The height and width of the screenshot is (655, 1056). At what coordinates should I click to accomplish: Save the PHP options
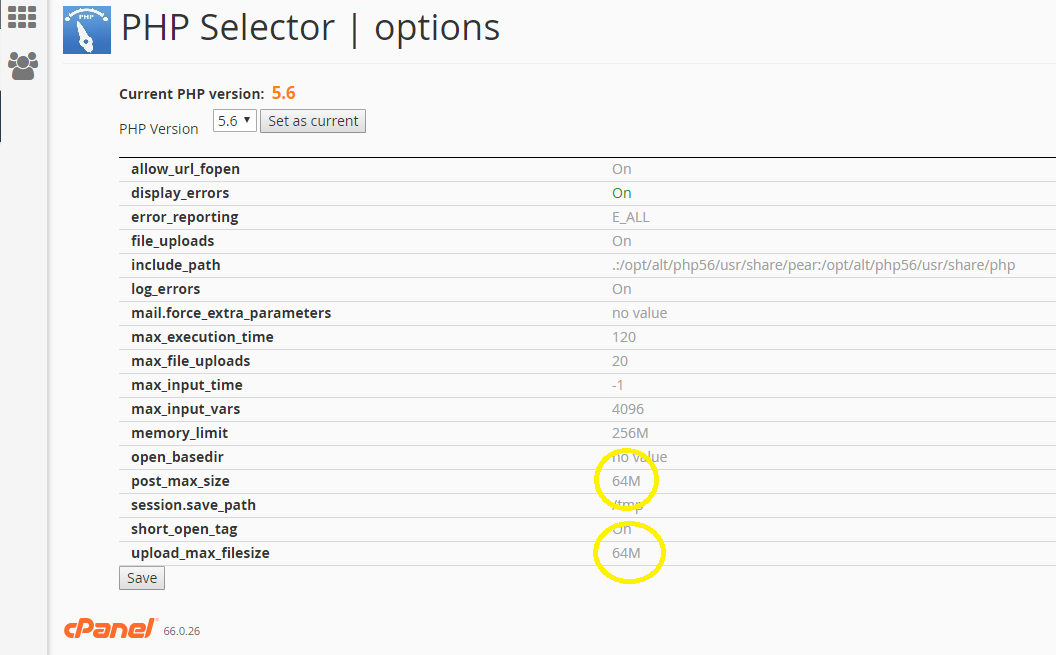click(x=142, y=578)
